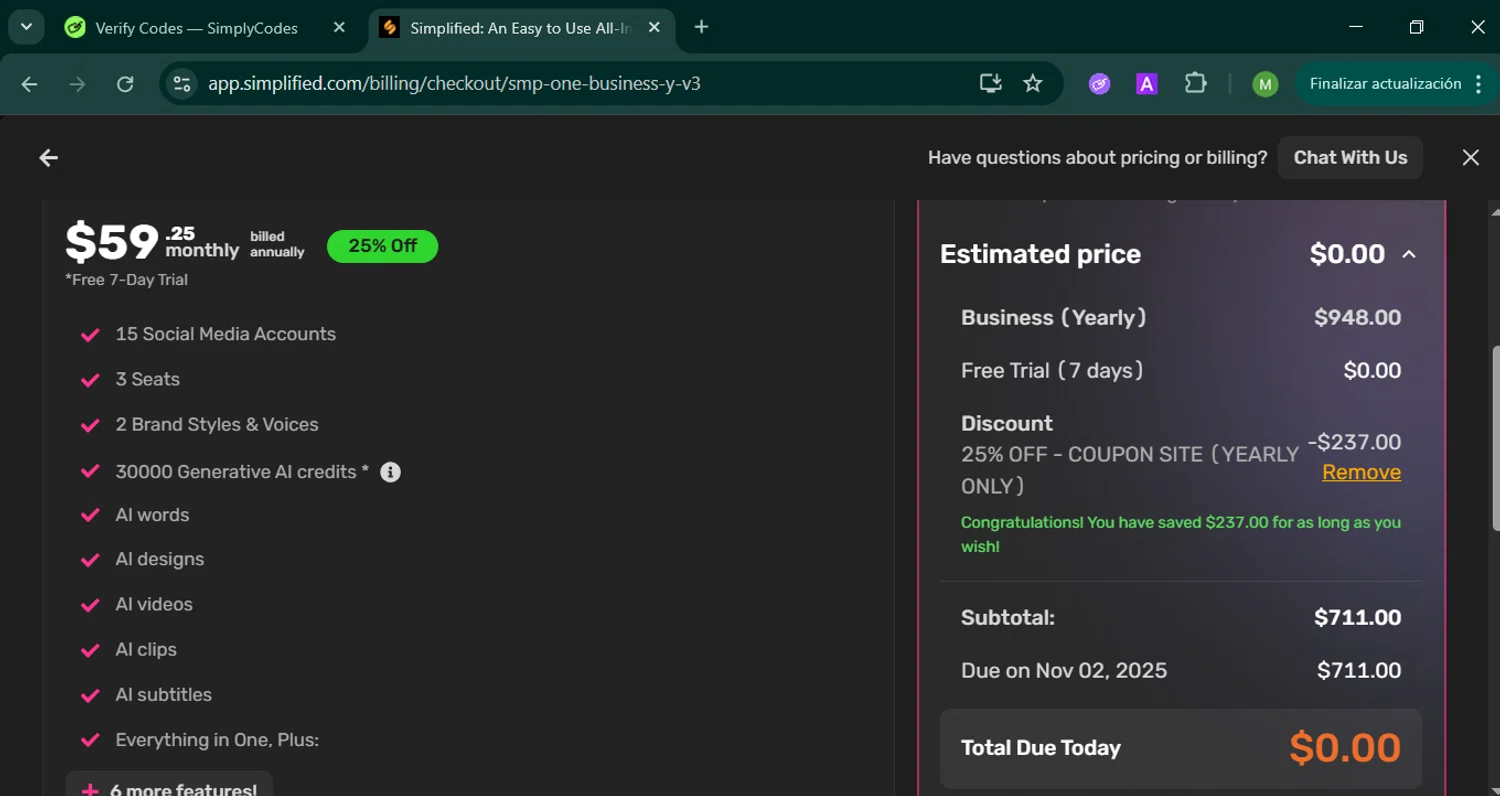Click the Subtotal: label
The height and width of the screenshot is (796, 1500).
[1007, 618]
